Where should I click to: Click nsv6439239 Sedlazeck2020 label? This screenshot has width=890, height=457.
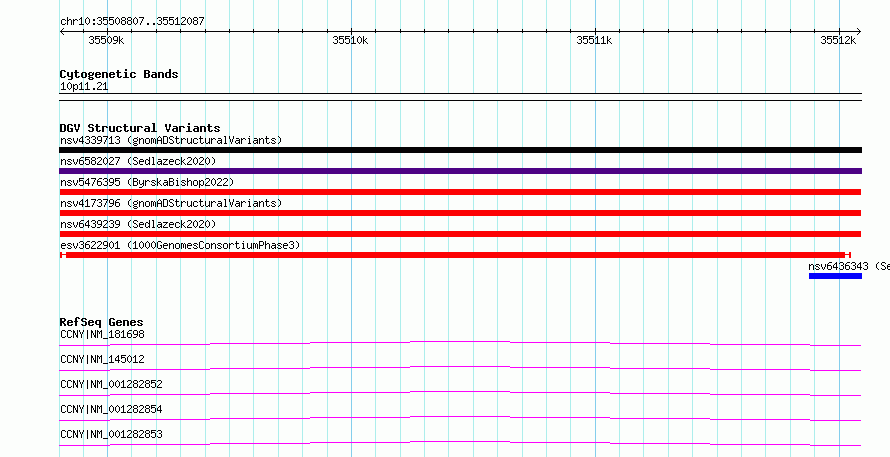pos(138,224)
